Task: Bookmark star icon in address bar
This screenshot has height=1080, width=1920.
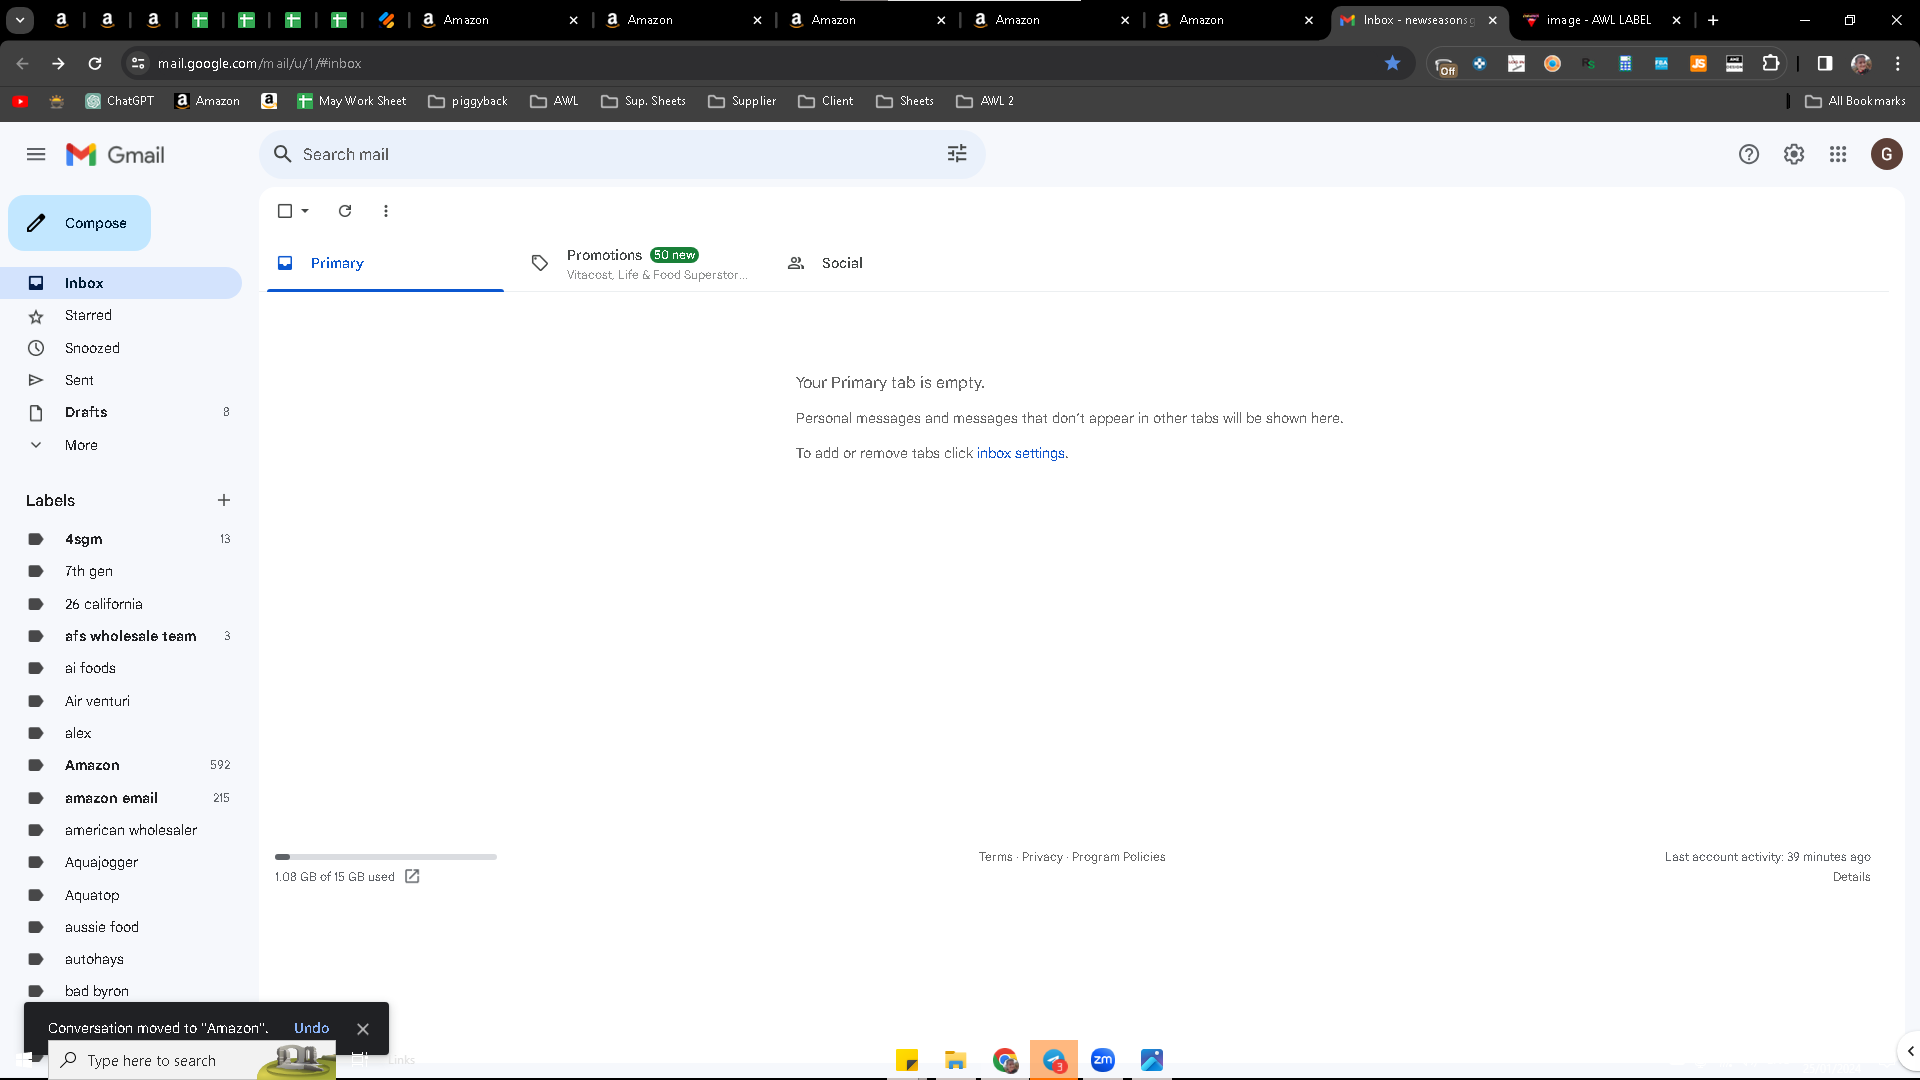Action: [1392, 63]
